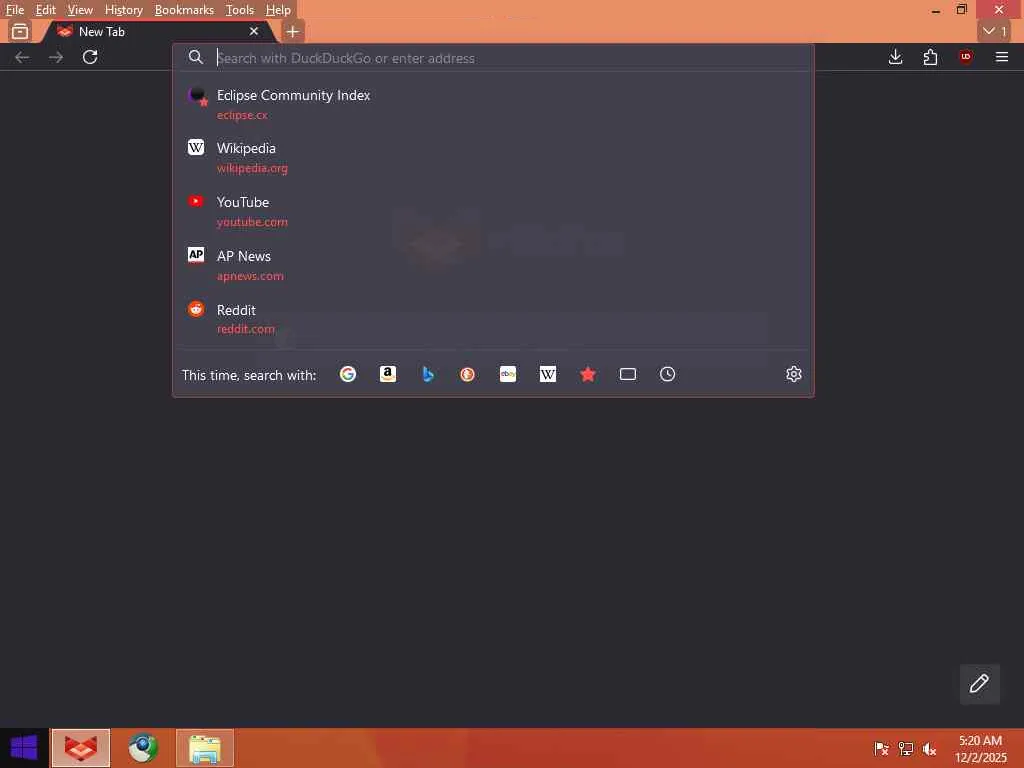Screen dimensions: 1024x768
Task: Search this time with Google
Action: point(347,374)
